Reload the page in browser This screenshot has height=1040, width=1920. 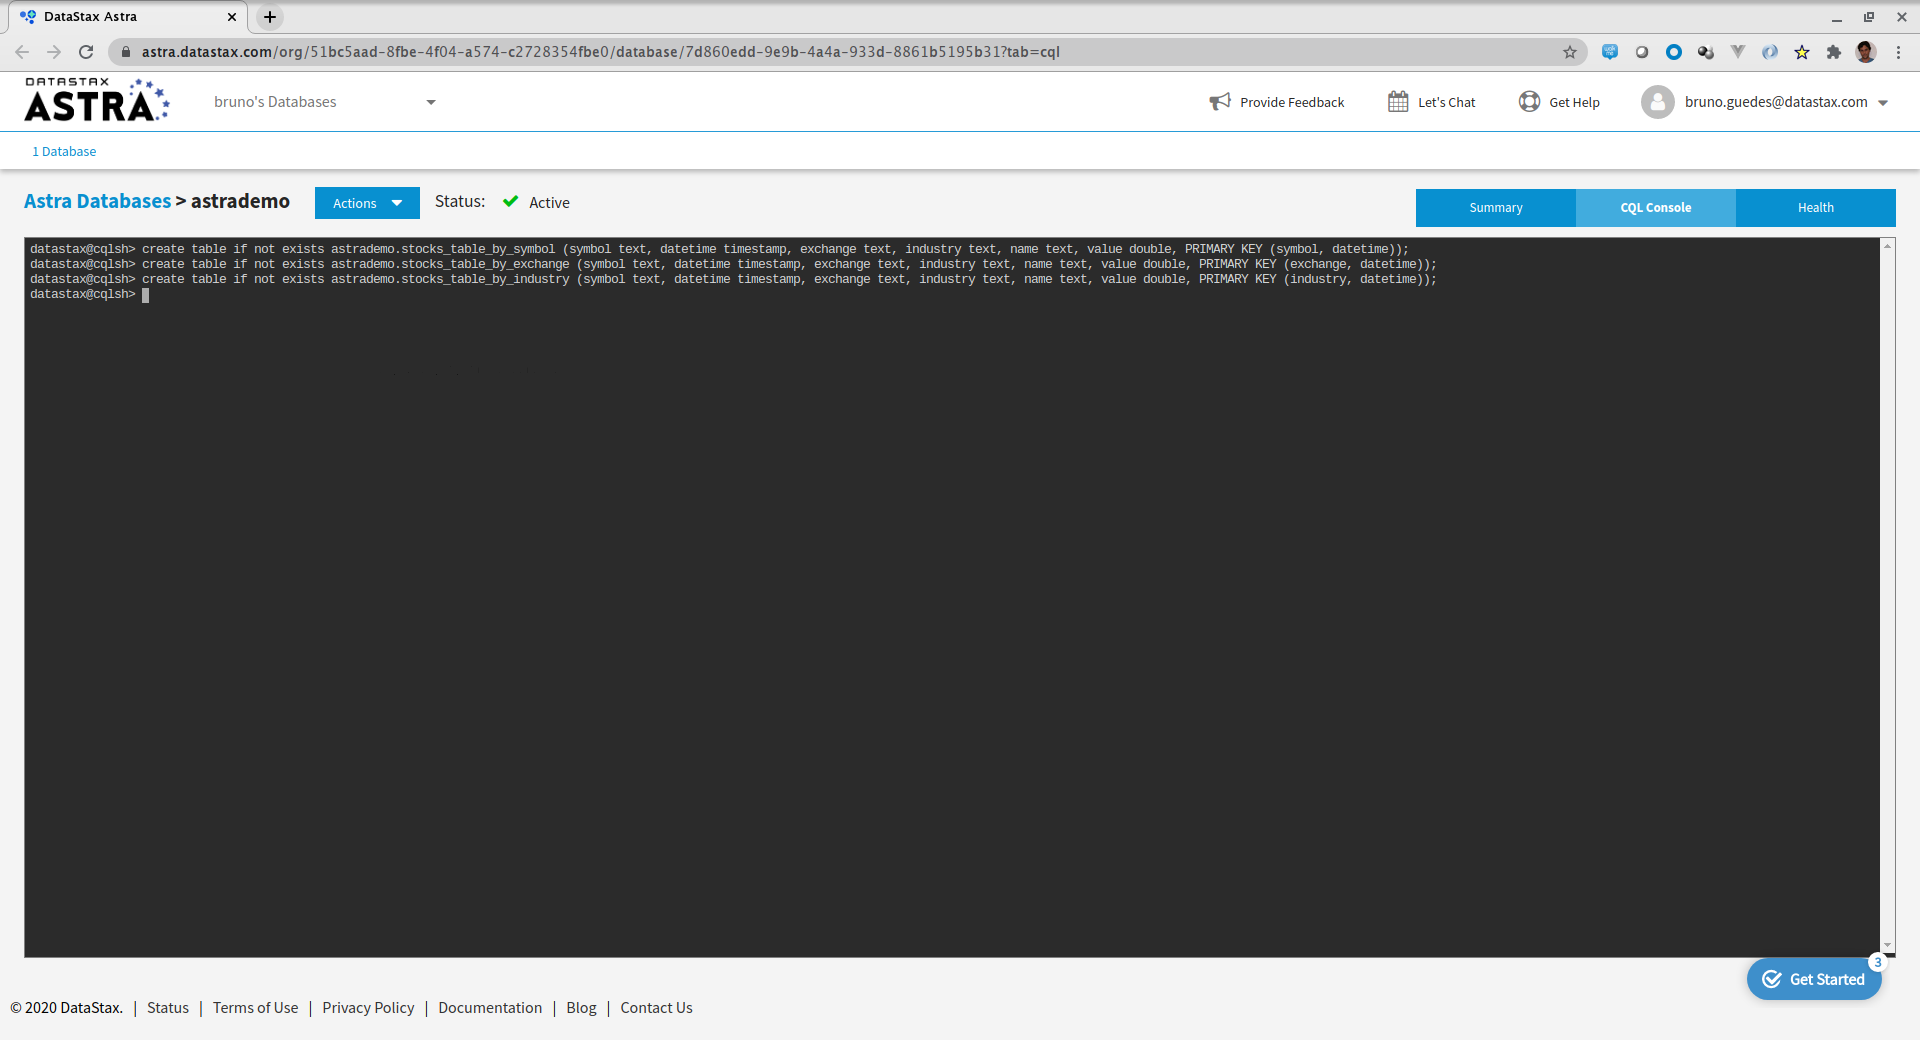pyautogui.click(x=86, y=52)
